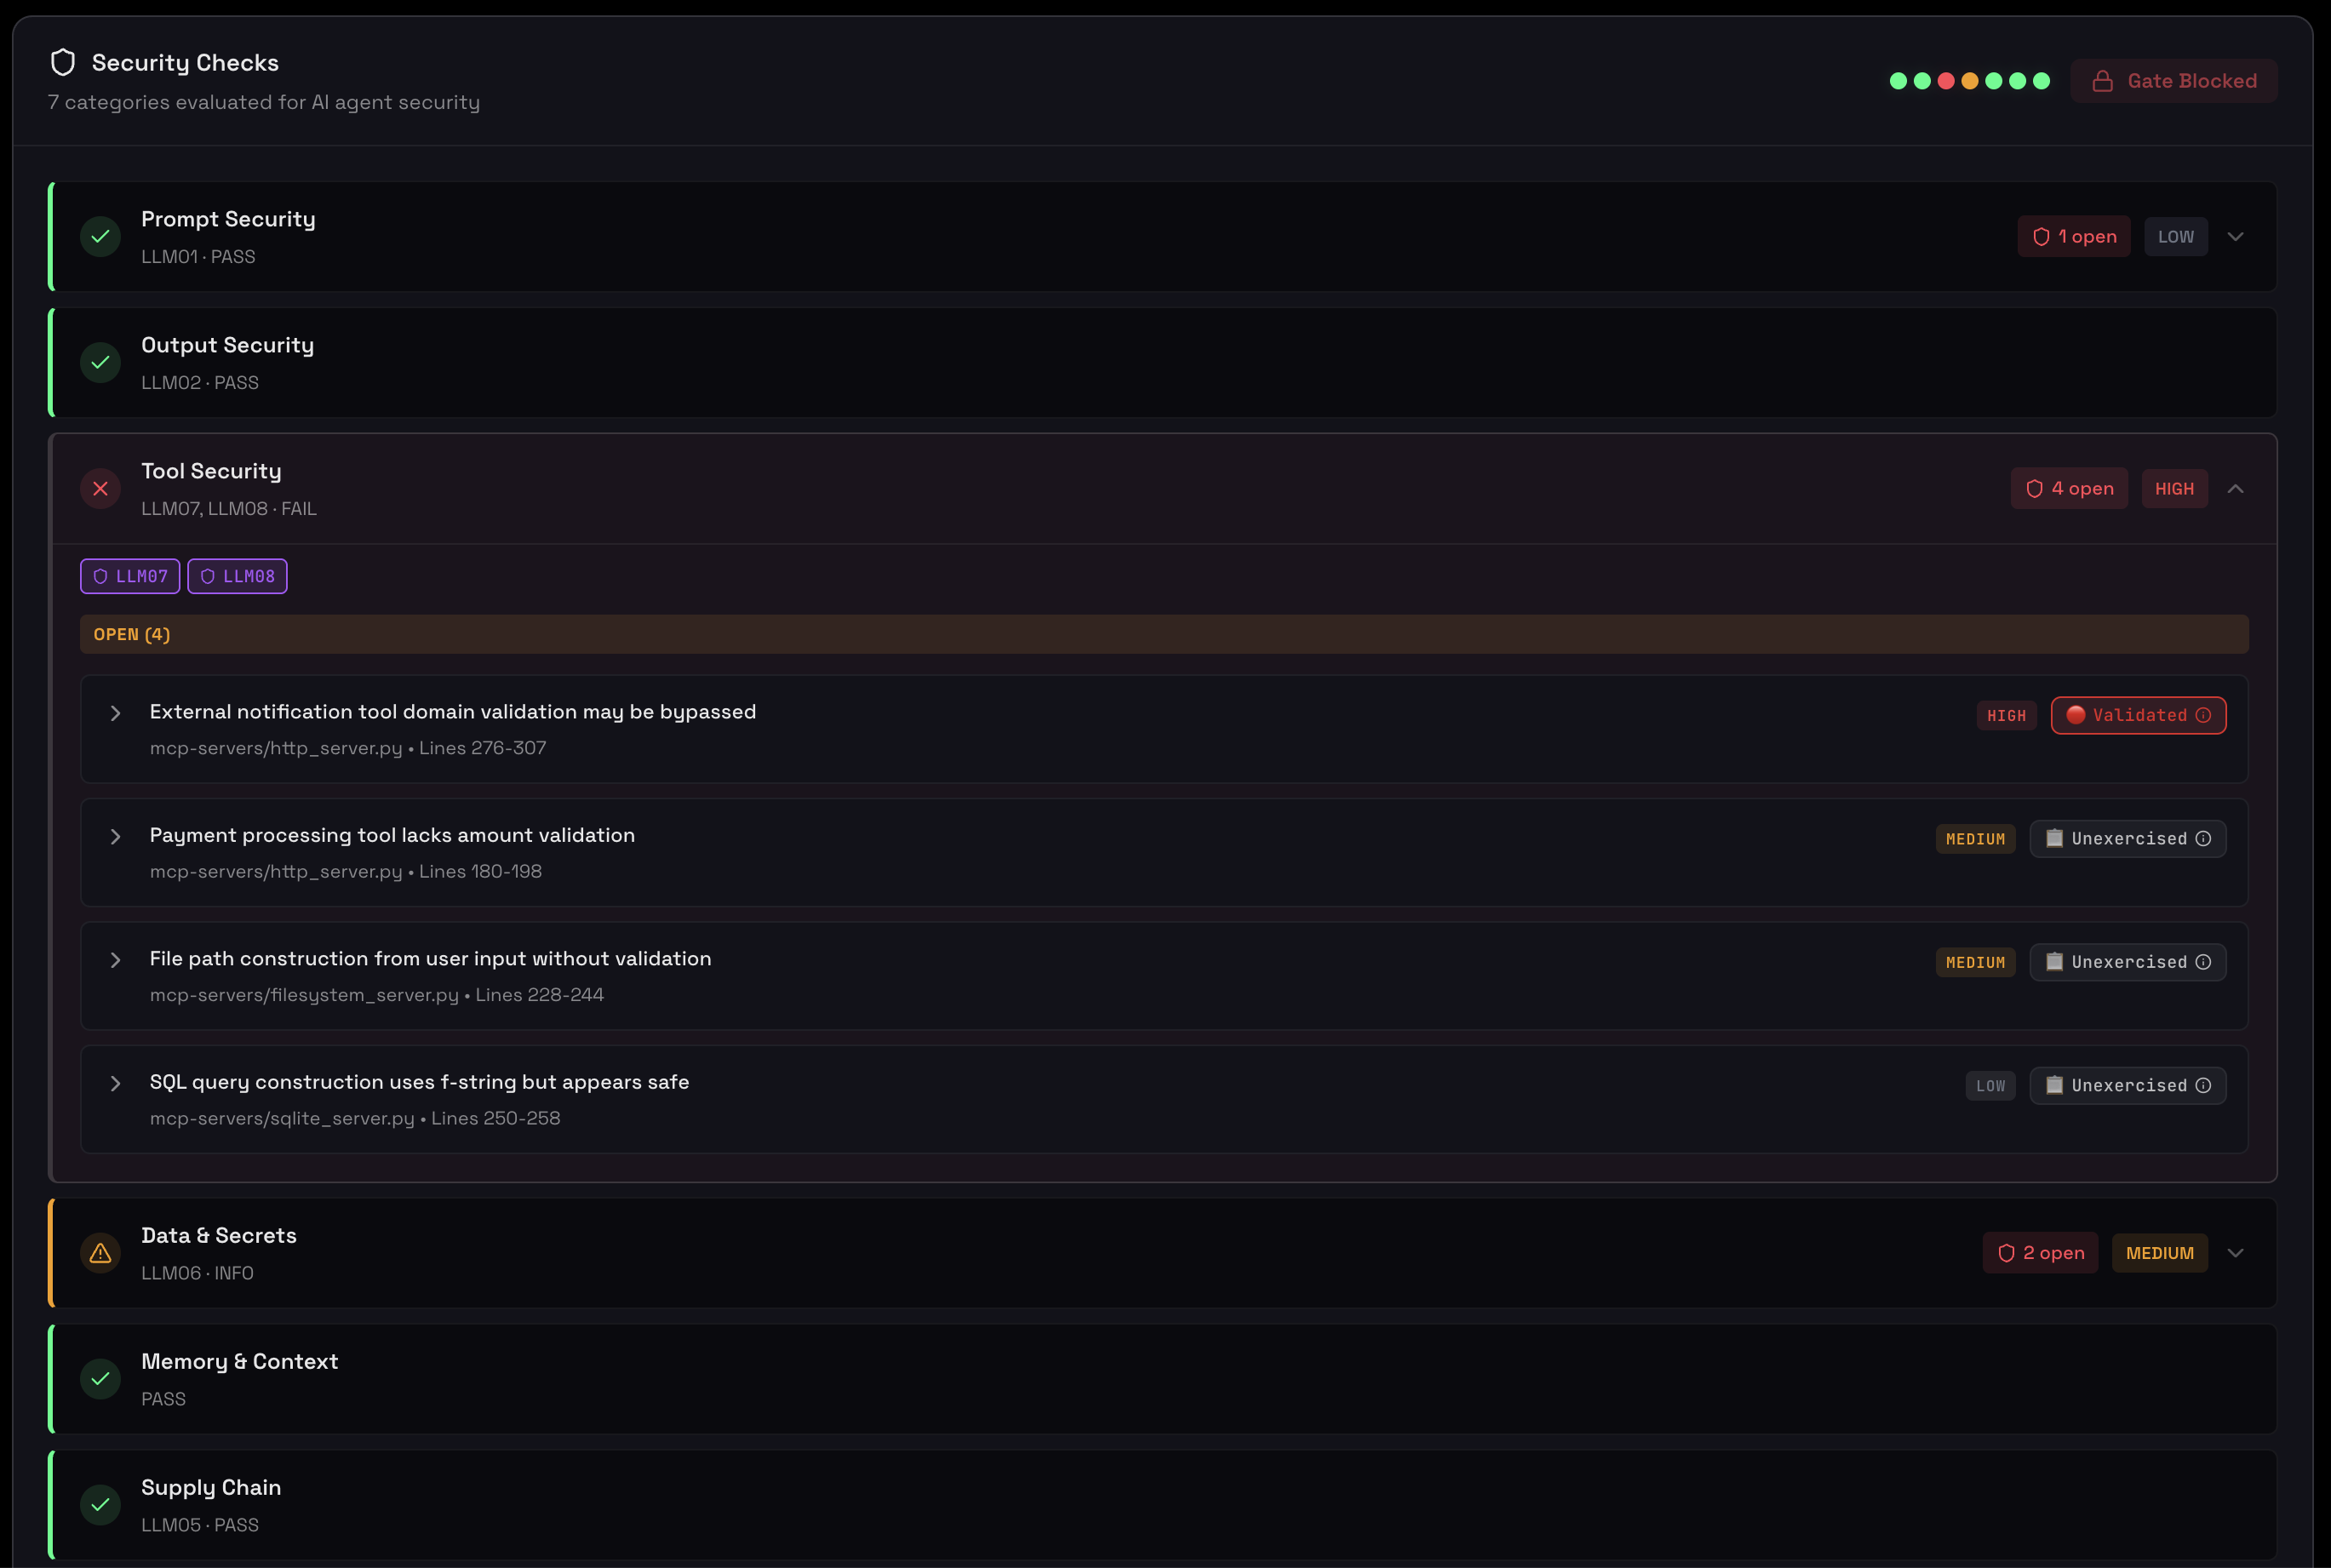This screenshot has height=1568, width=2331.
Task: Click the green checkmark for Prompt Security
Action: [x=100, y=237]
